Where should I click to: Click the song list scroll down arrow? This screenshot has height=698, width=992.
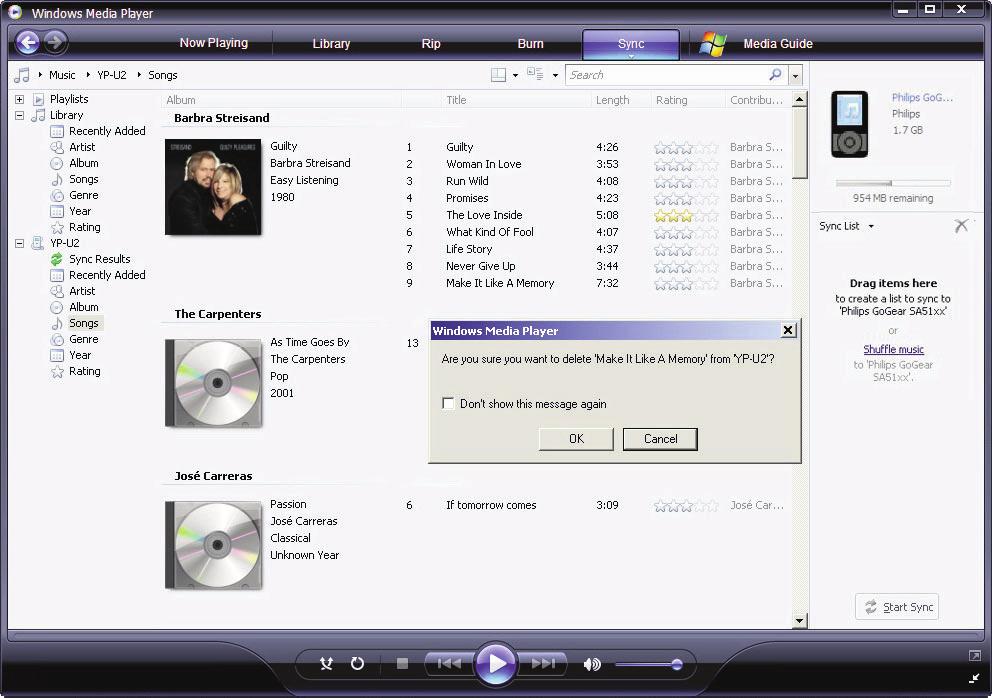tap(800, 620)
